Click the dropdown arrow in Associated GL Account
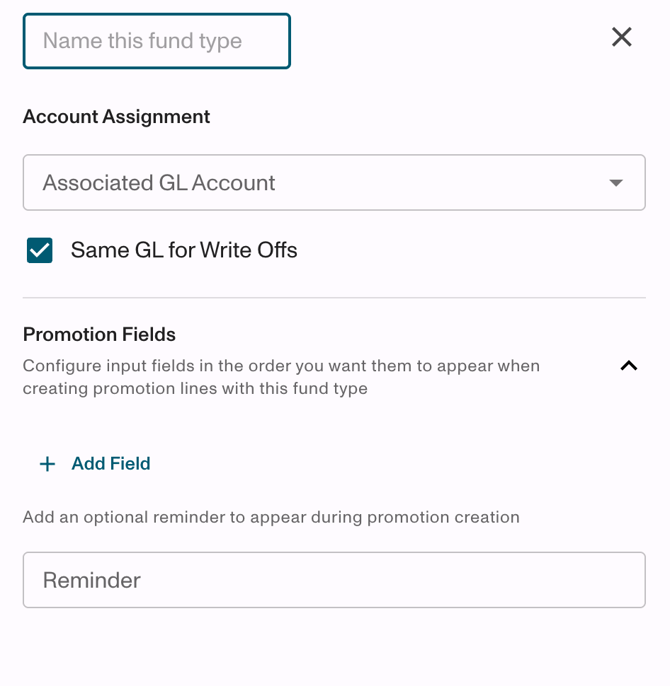The image size is (670, 686). click(616, 183)
